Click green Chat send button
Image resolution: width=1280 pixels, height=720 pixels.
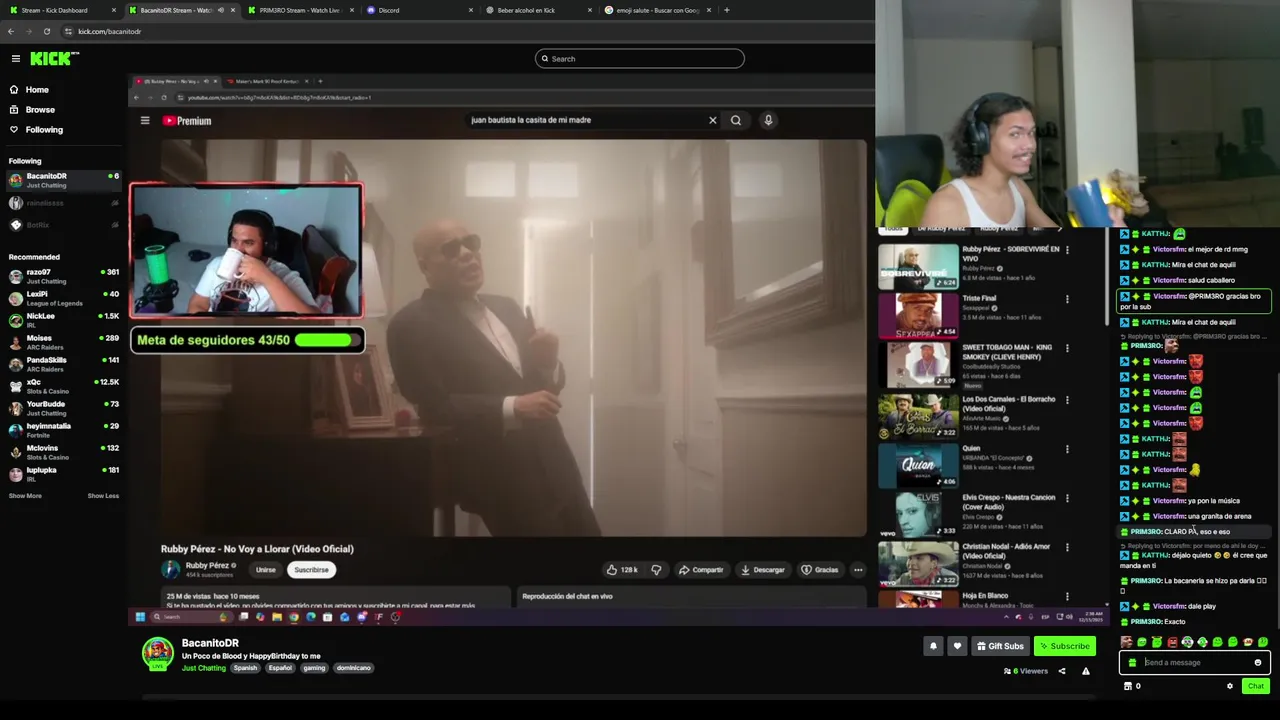pos(1256,686)
